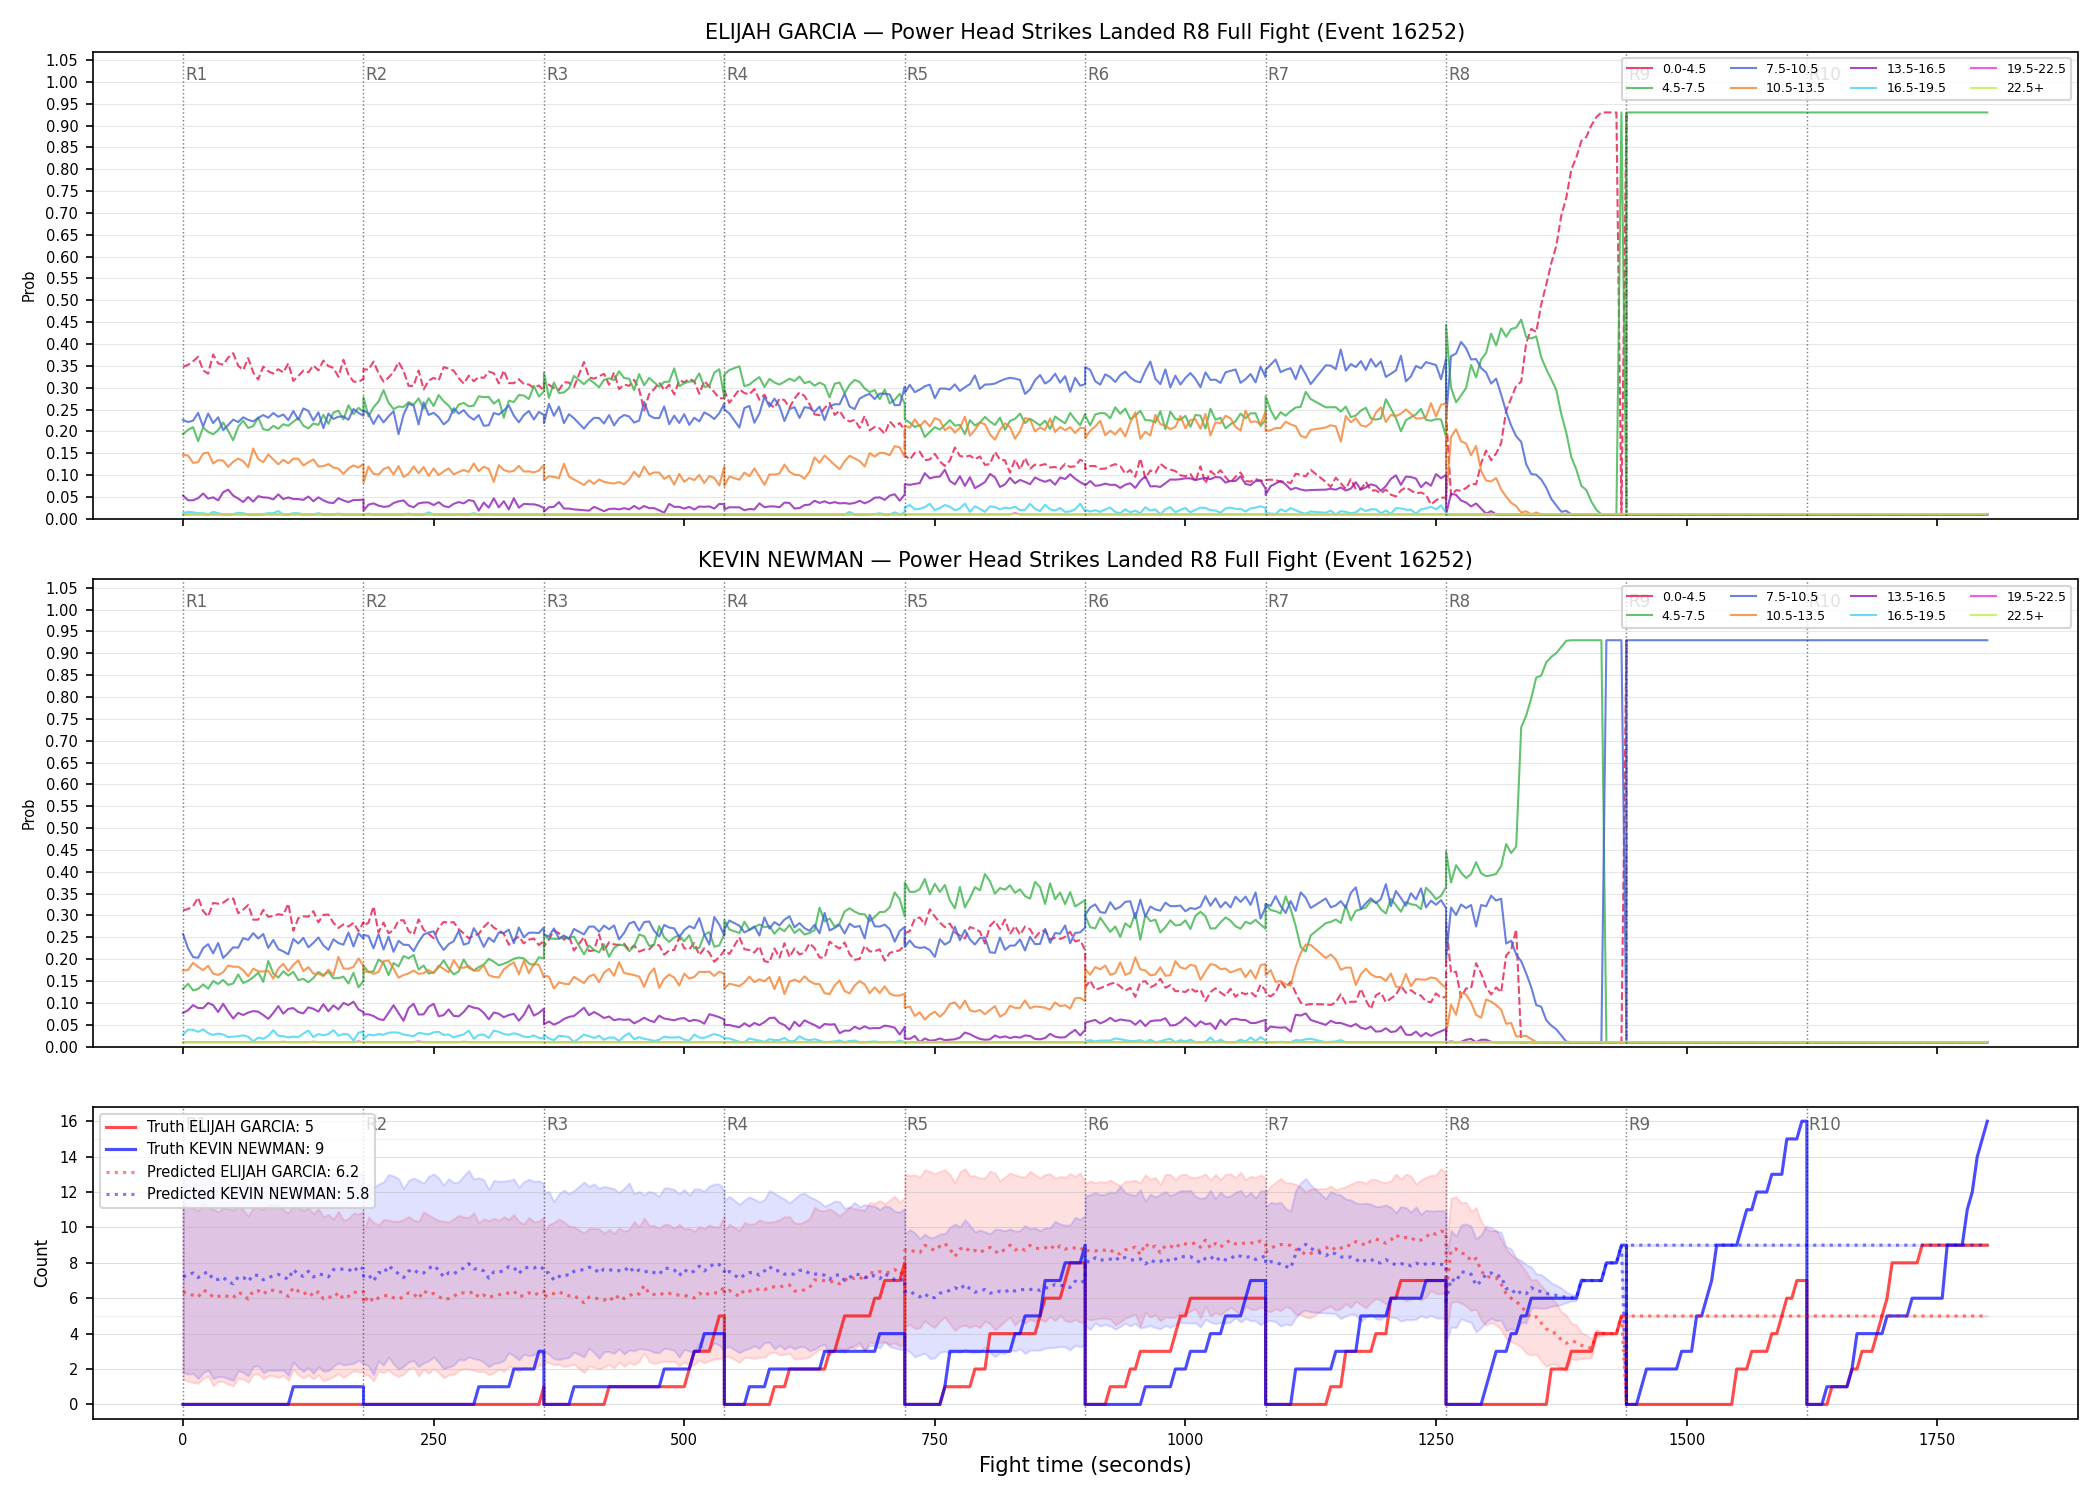Screen dimensions: 2100x1500
Task: Click the 13.5-16.5 legend entry in Newman chart
Action: 1898,597
